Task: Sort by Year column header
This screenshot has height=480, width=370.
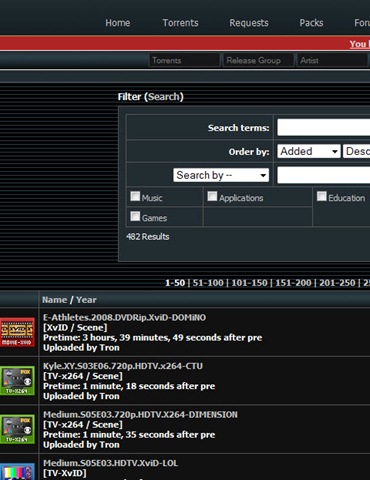Action: click(86, 300)
